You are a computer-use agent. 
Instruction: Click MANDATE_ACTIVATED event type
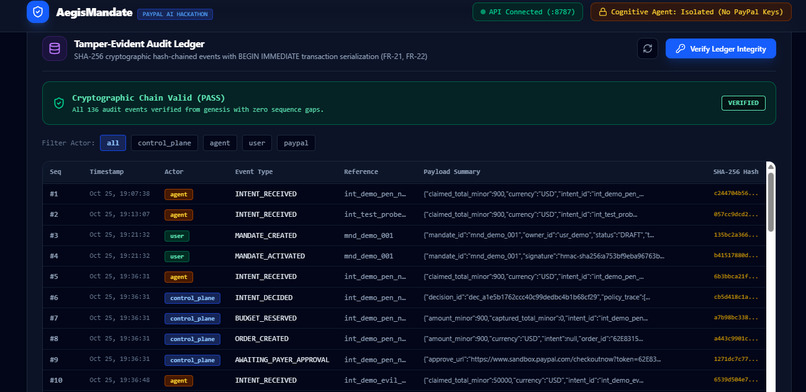270,256
